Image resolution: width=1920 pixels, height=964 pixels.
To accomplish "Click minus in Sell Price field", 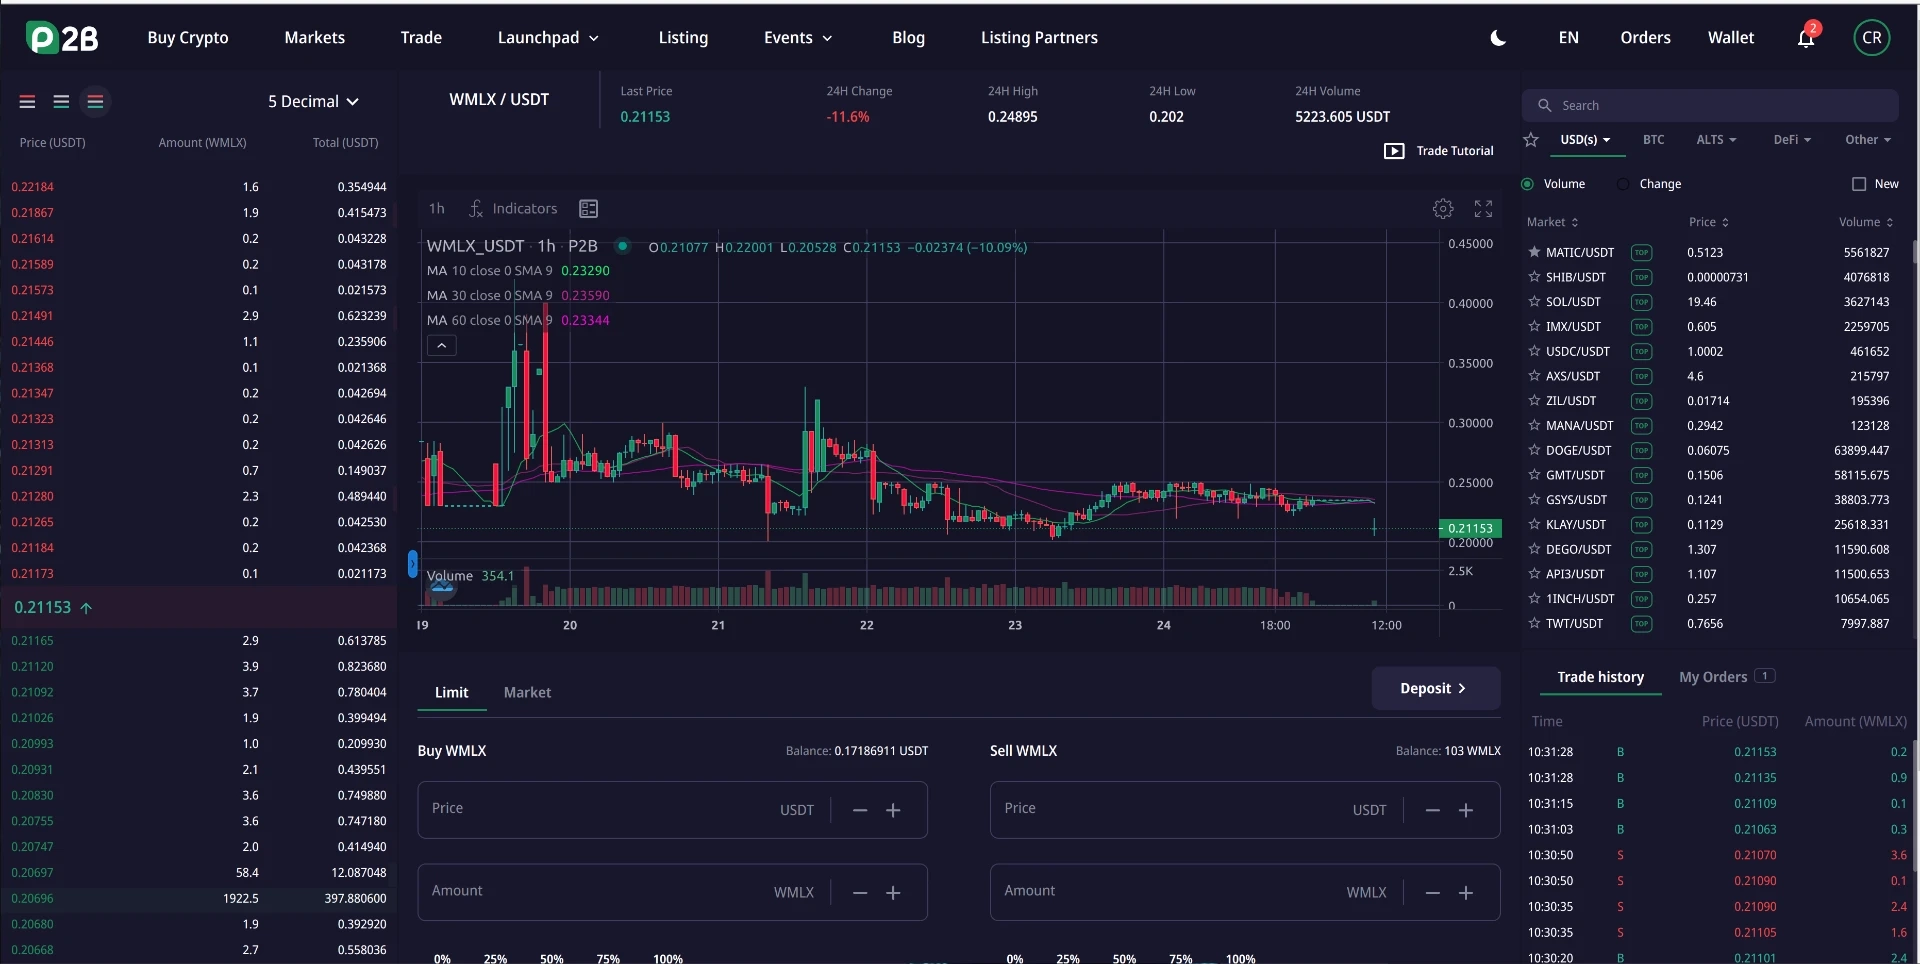I will coord(1433,810).
